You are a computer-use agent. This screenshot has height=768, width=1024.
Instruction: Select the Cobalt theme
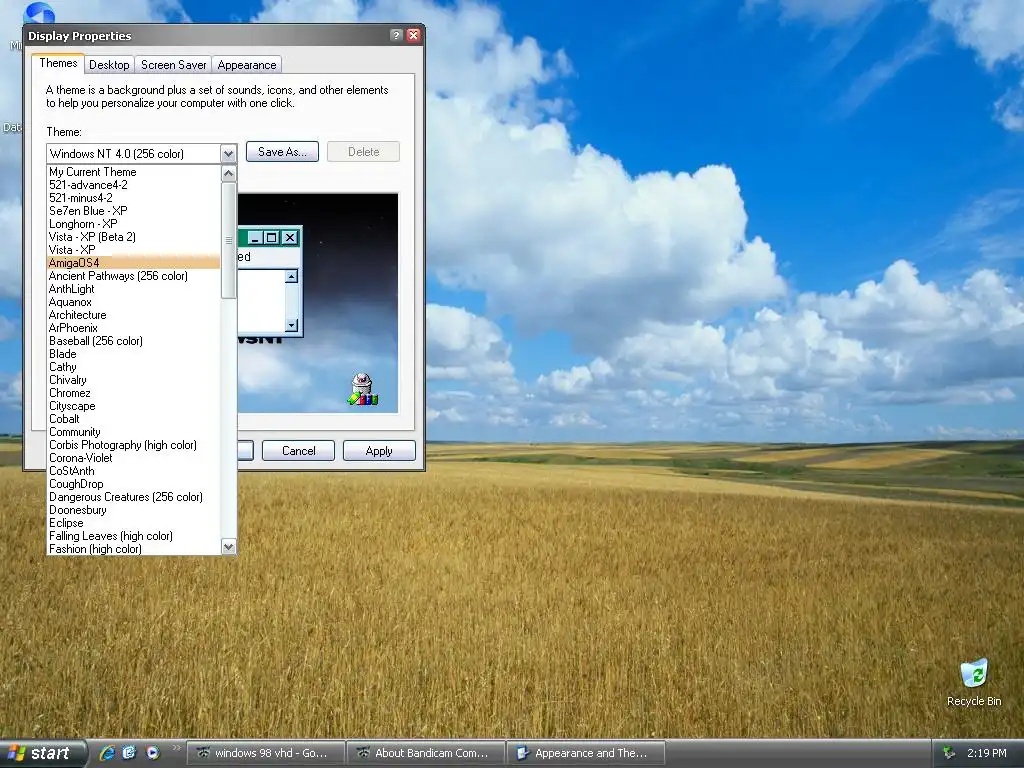point(133,419)
